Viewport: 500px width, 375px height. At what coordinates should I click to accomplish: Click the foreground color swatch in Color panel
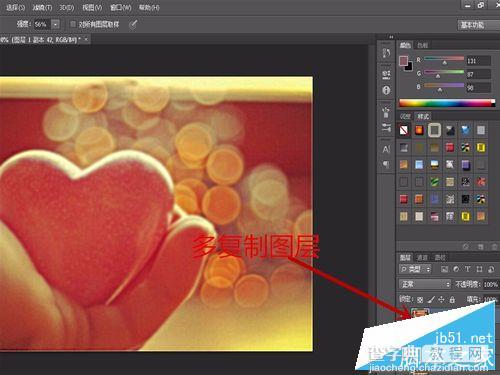click(403, 61)
